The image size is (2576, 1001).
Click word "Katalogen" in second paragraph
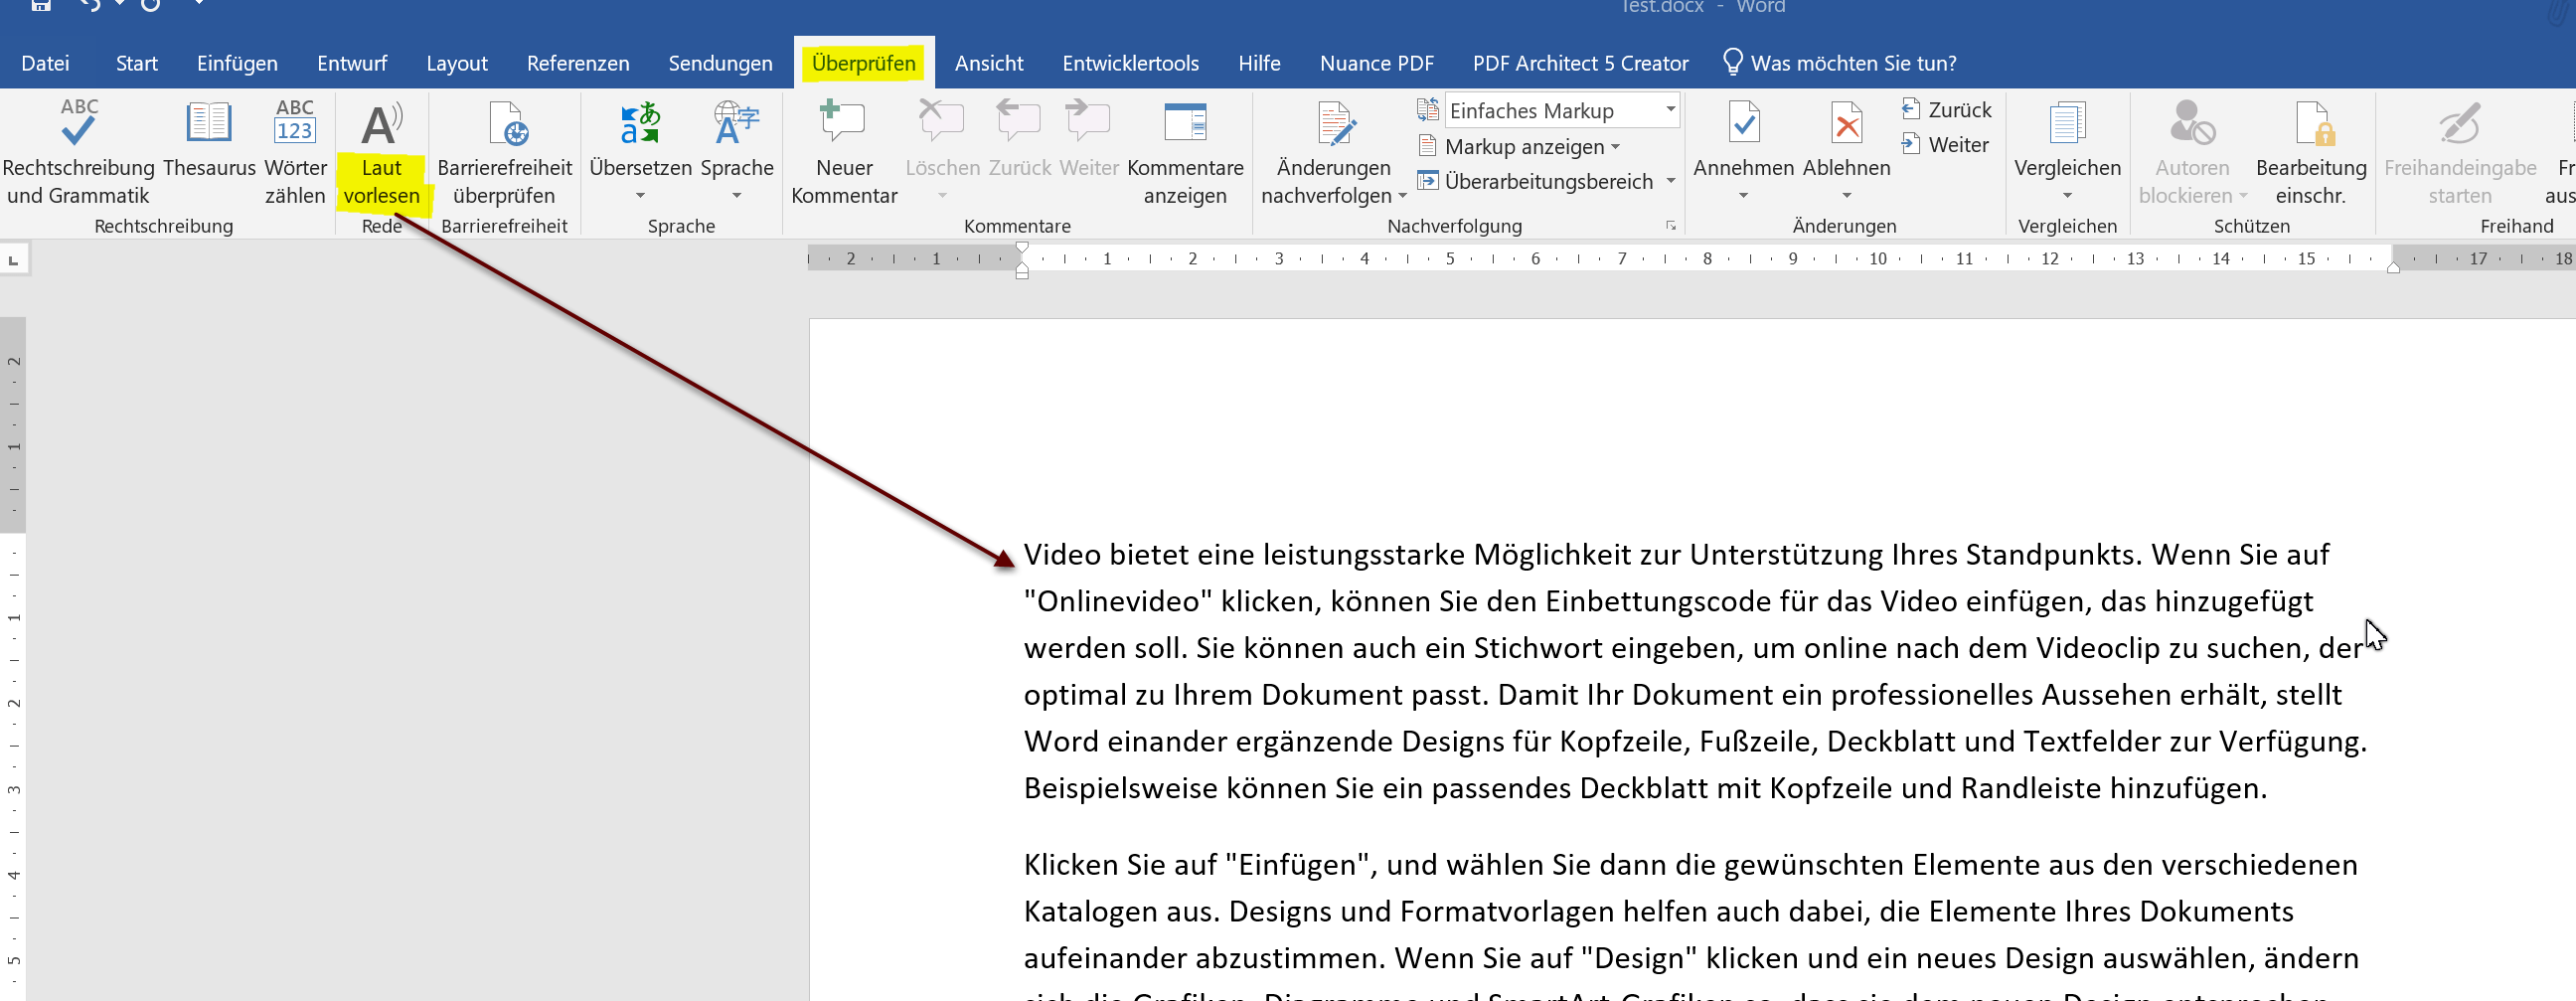coord(1091,912)
